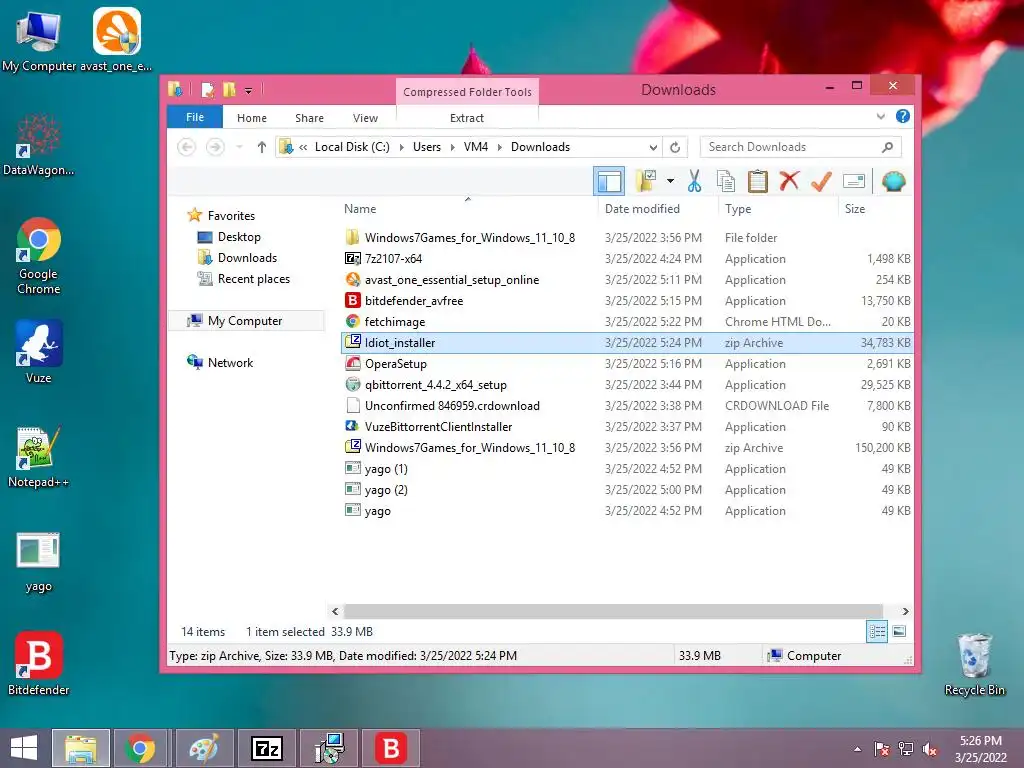This screenshot has width=1024, height=768.
Task: Click the Cut scissors toolbar icon
Action: (694, 182)
